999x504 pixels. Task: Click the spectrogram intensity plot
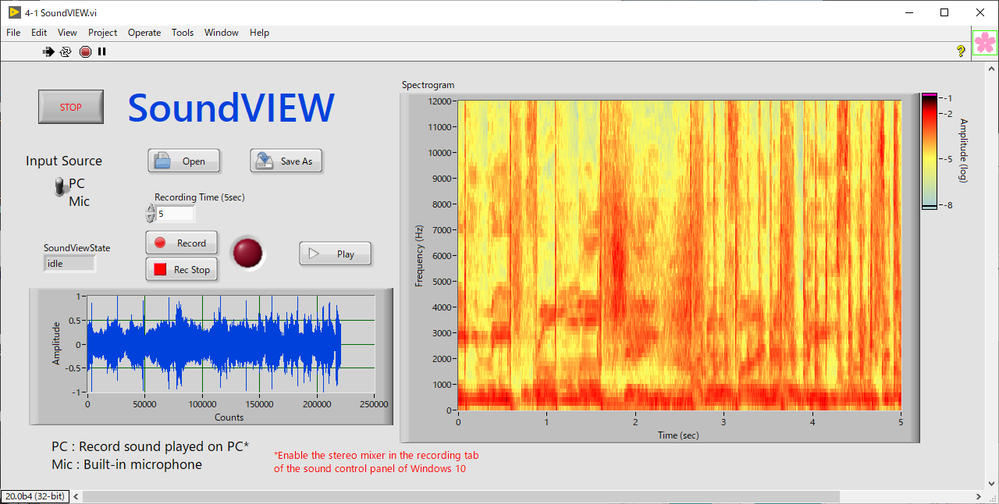[x=679, y=255]
